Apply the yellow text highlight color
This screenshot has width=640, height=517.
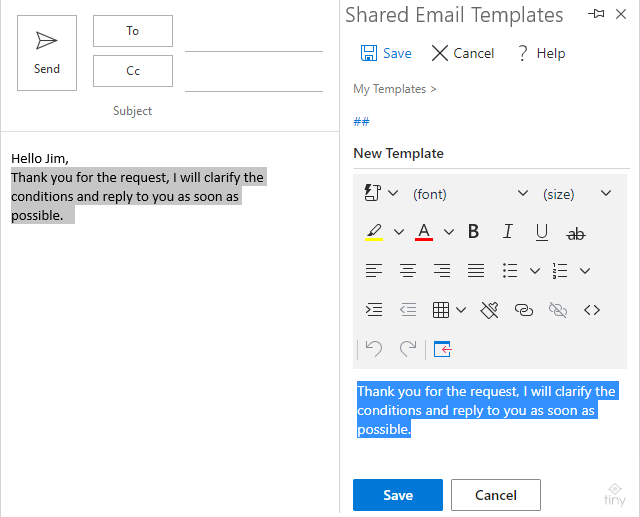coord(374,232)
